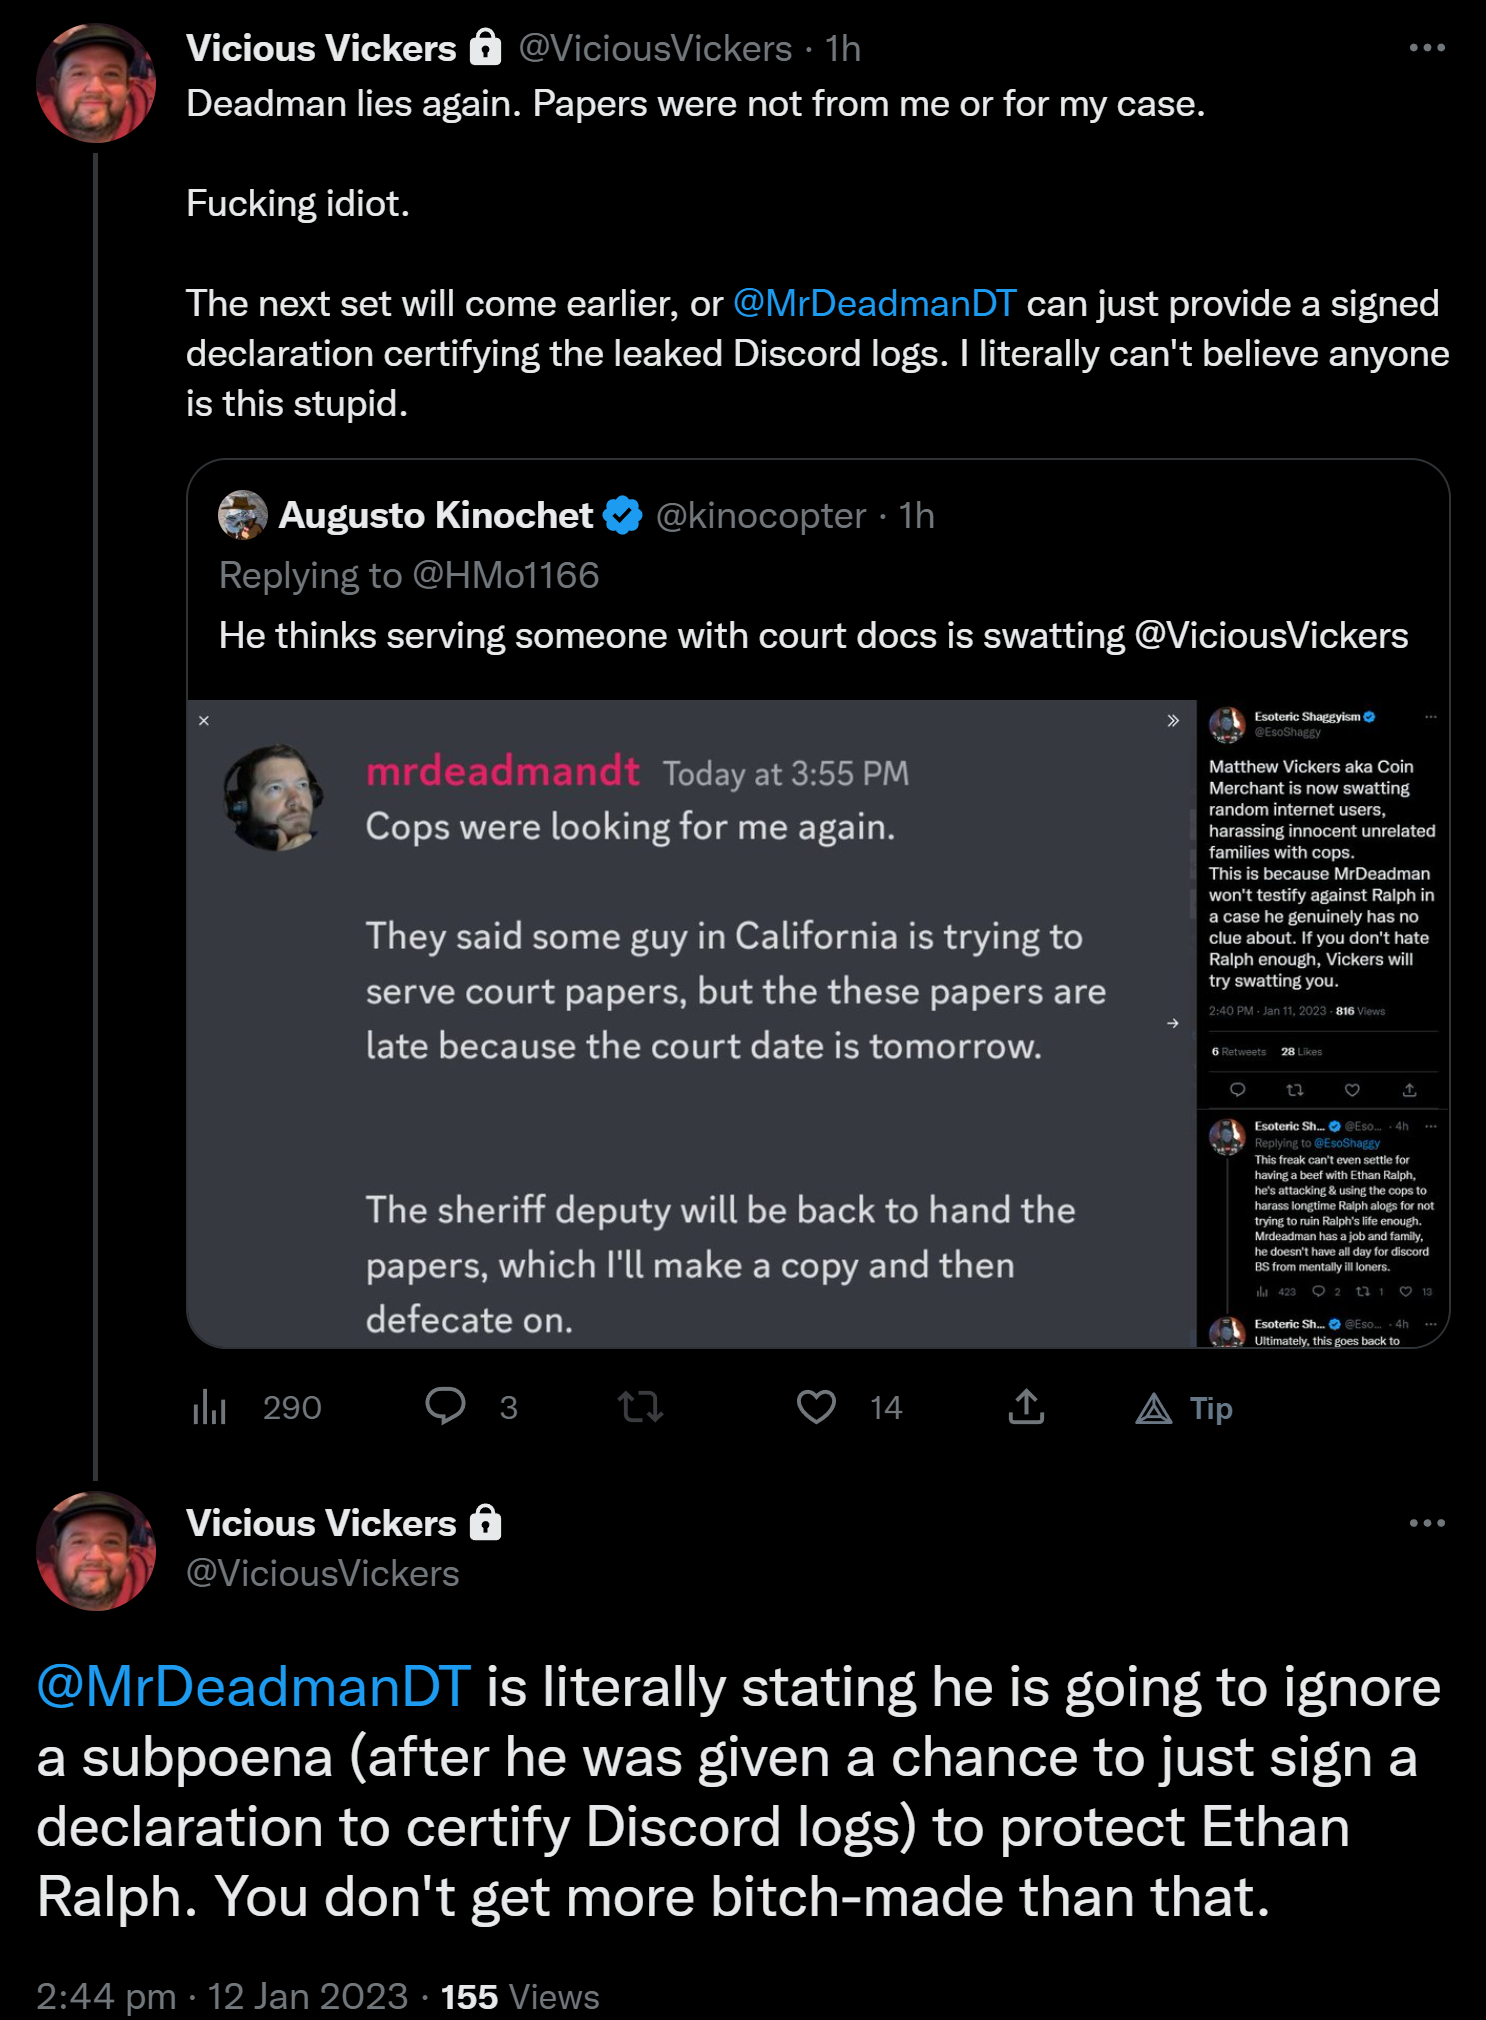Open the @kinocopter handle in quoted tweet

tap(760, 515)
